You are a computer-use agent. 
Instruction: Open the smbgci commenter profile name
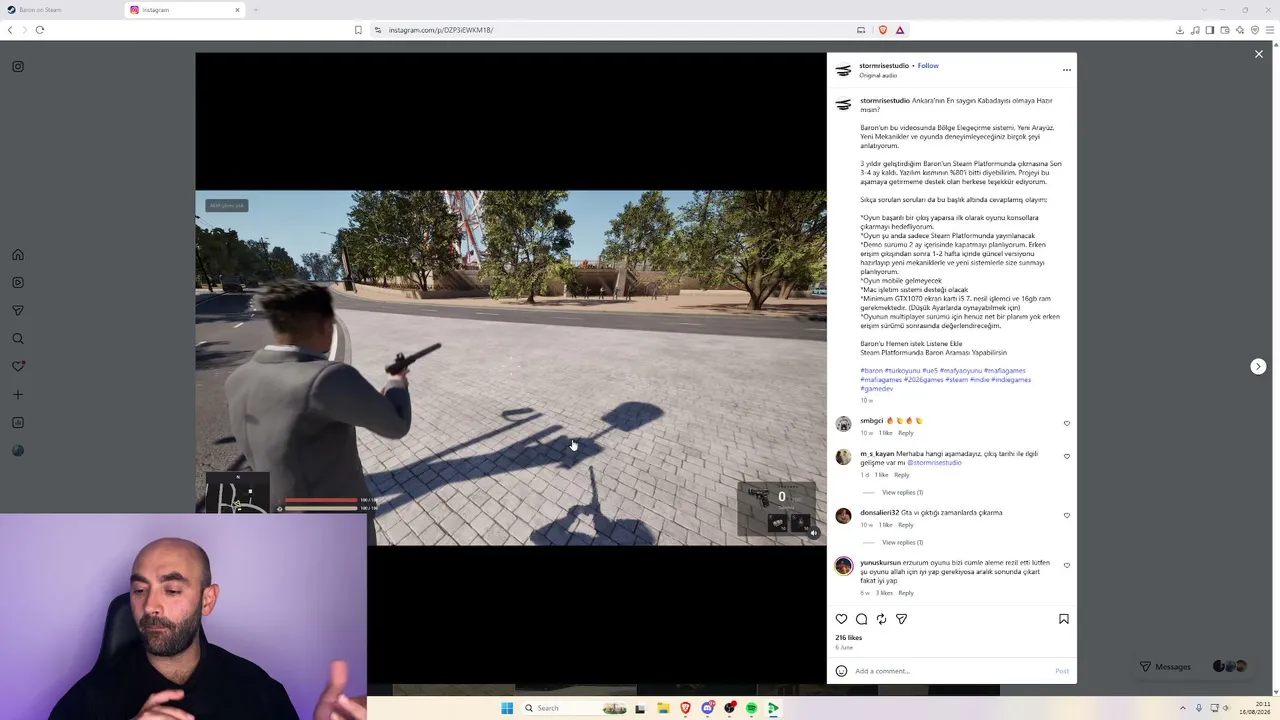(x=872, y=421)
